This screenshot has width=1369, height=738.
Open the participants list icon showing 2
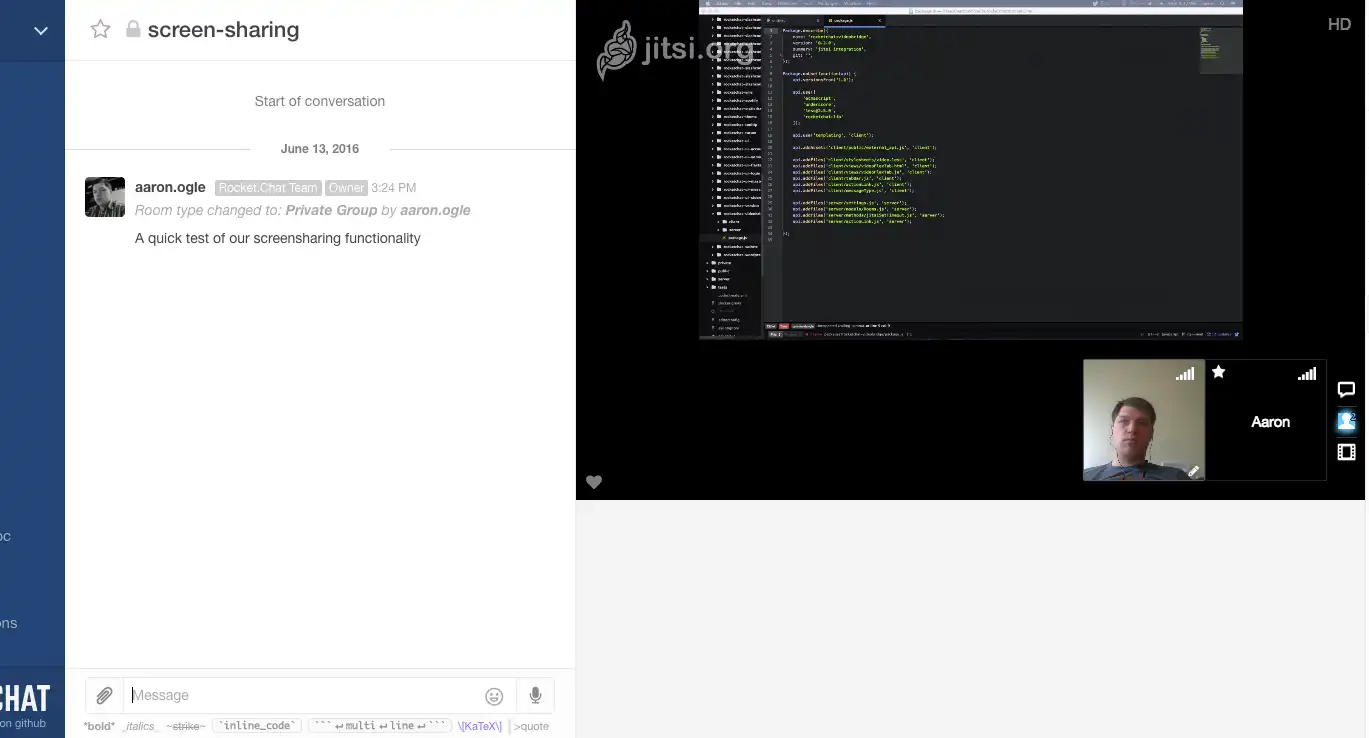tap(1346, 421)
